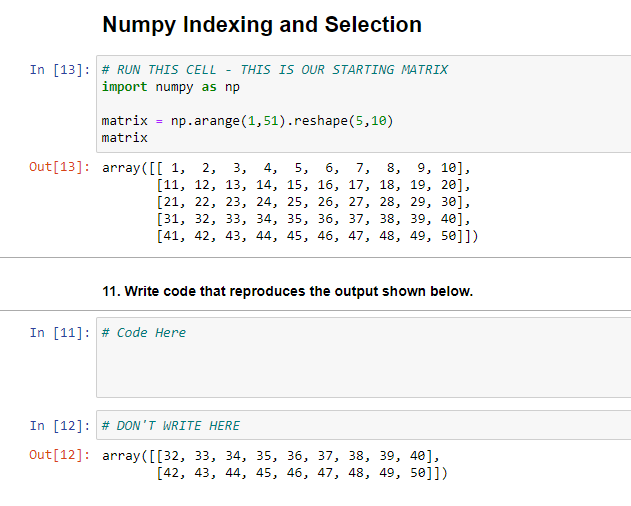Click the '# RUN THIS CELL' comment line

coord(275,70)
